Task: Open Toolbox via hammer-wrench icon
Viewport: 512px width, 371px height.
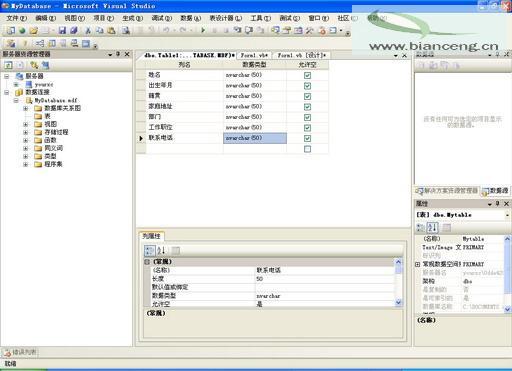Action: coord(310,30)
